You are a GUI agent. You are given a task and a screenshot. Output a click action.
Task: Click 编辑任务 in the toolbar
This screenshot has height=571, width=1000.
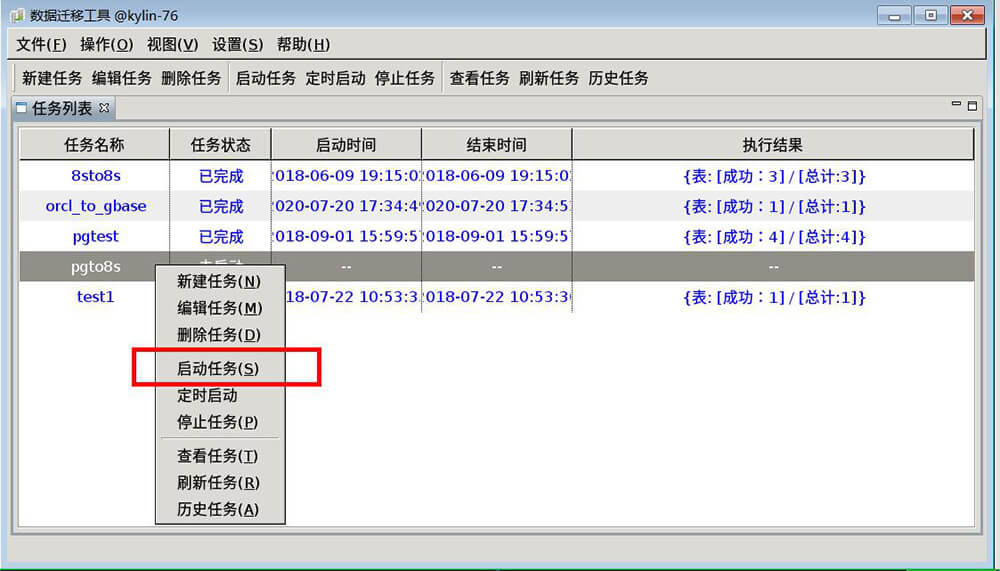122,78
